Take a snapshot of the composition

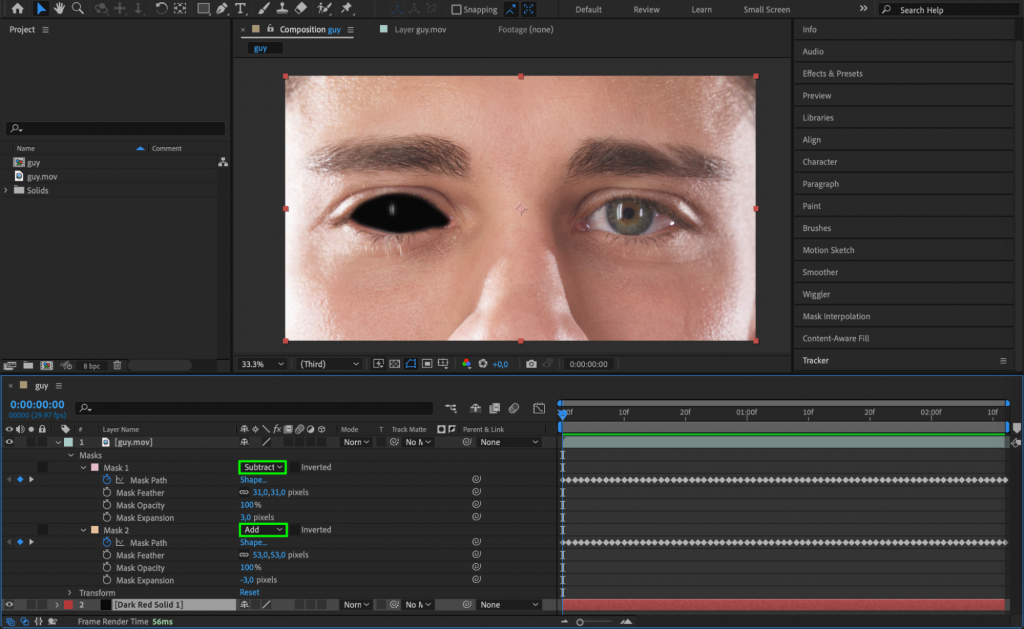[531, 364]
